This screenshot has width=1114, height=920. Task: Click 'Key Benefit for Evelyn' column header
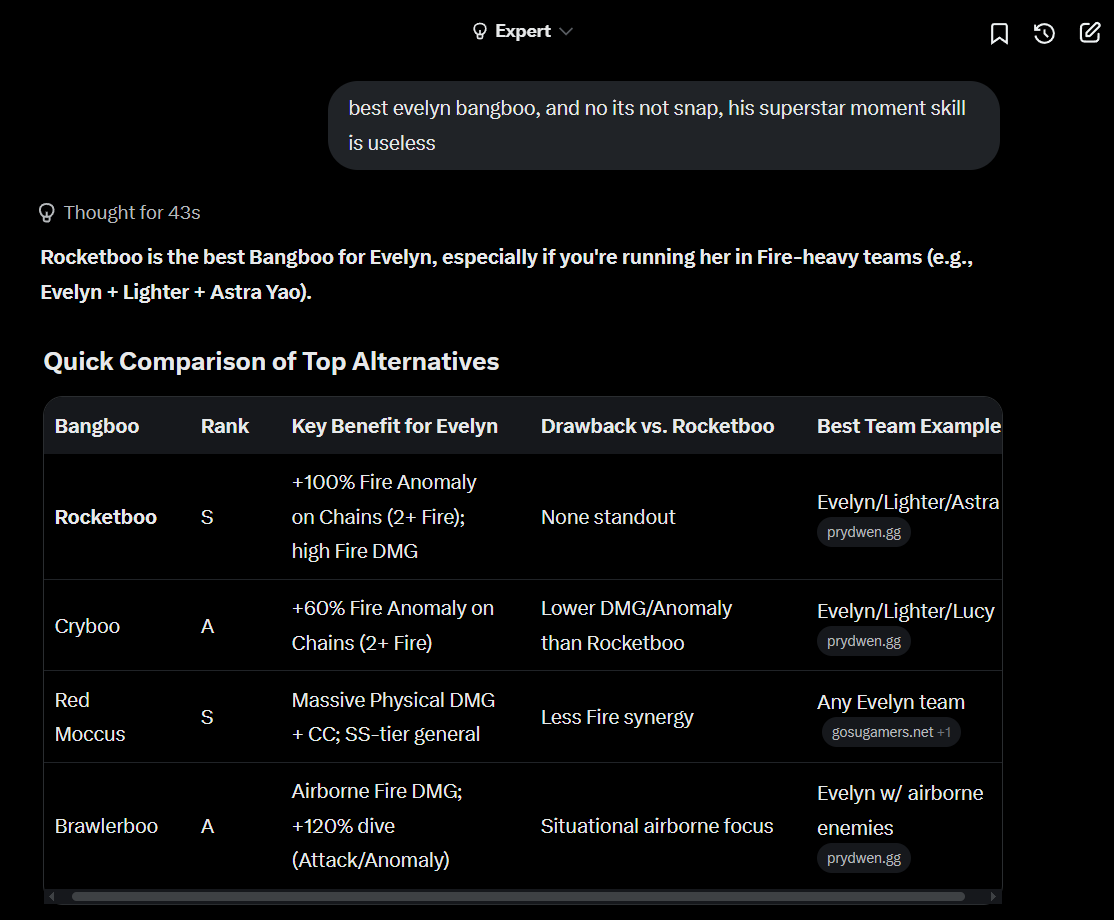(x=394, y=426)
